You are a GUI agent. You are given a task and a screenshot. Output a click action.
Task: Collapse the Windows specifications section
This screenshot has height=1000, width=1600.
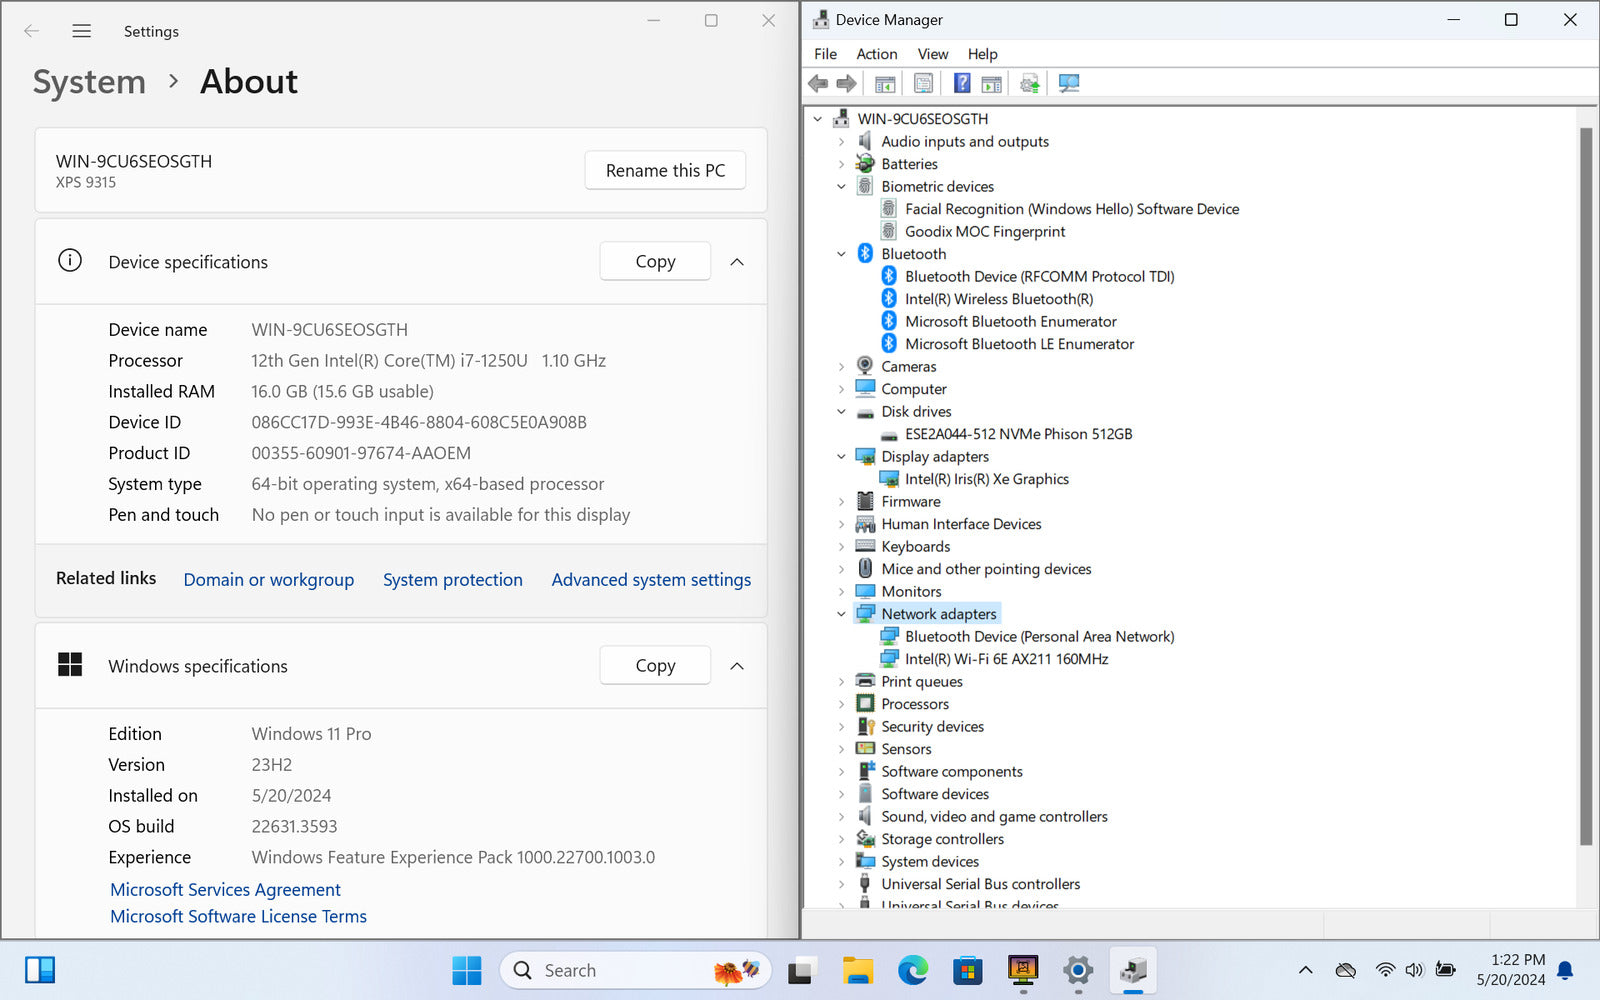point(737,666)
